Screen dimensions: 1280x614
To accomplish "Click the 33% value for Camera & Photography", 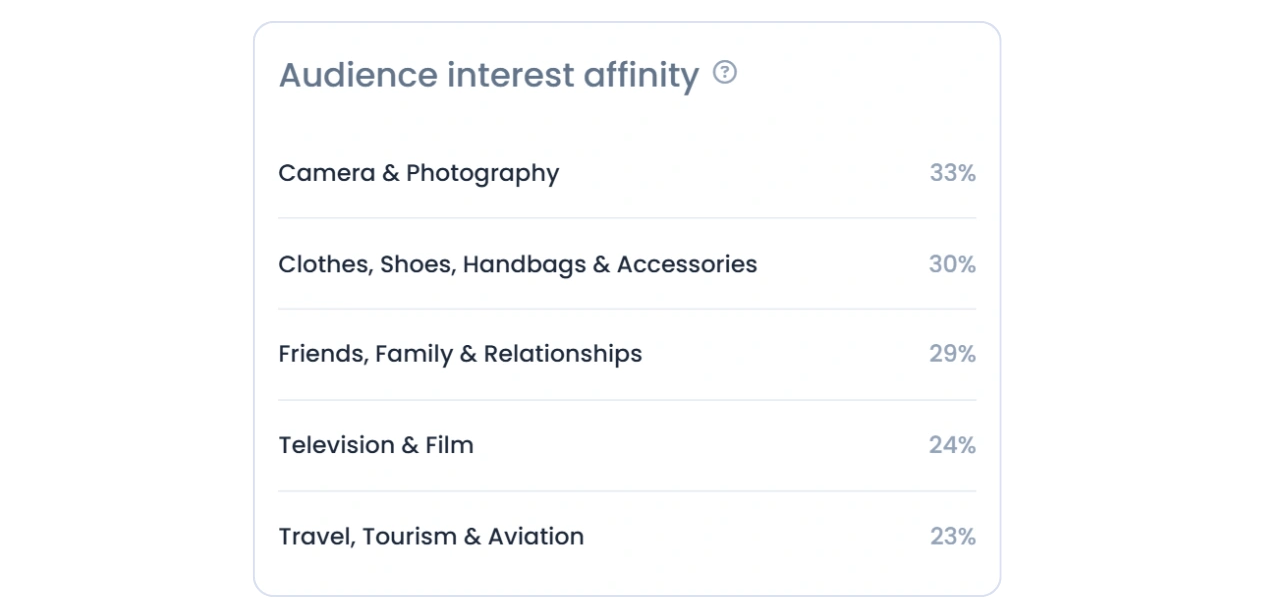I will tap(952, 174).
